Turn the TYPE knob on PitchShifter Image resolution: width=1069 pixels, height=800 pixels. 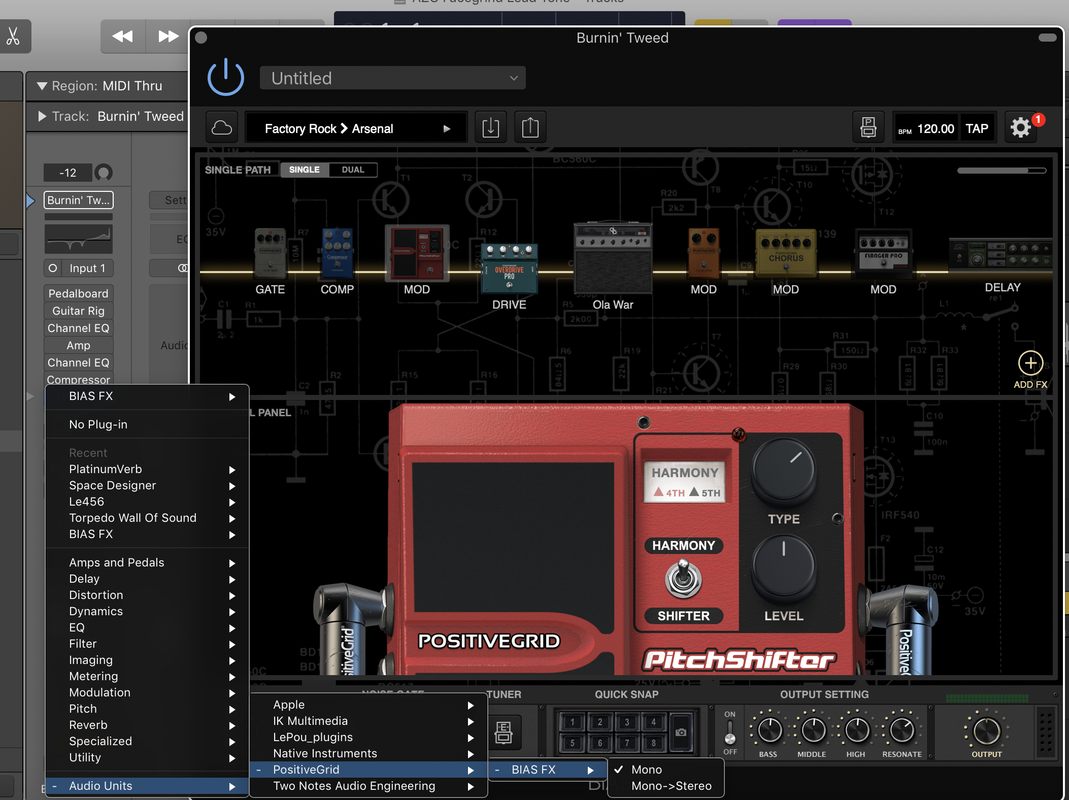pos(783,471)
